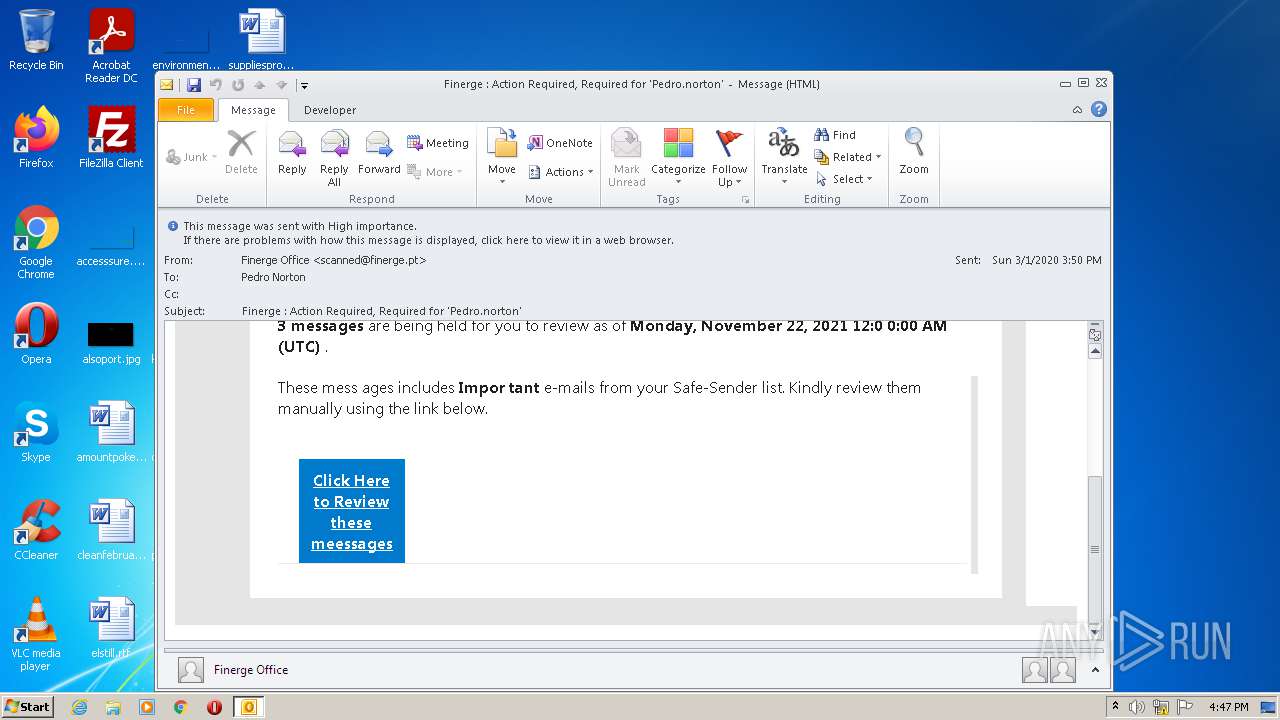Select elstill.rtf desktop file
Image resolution: width=1280 pixels, height=720 pixels.
111,628
